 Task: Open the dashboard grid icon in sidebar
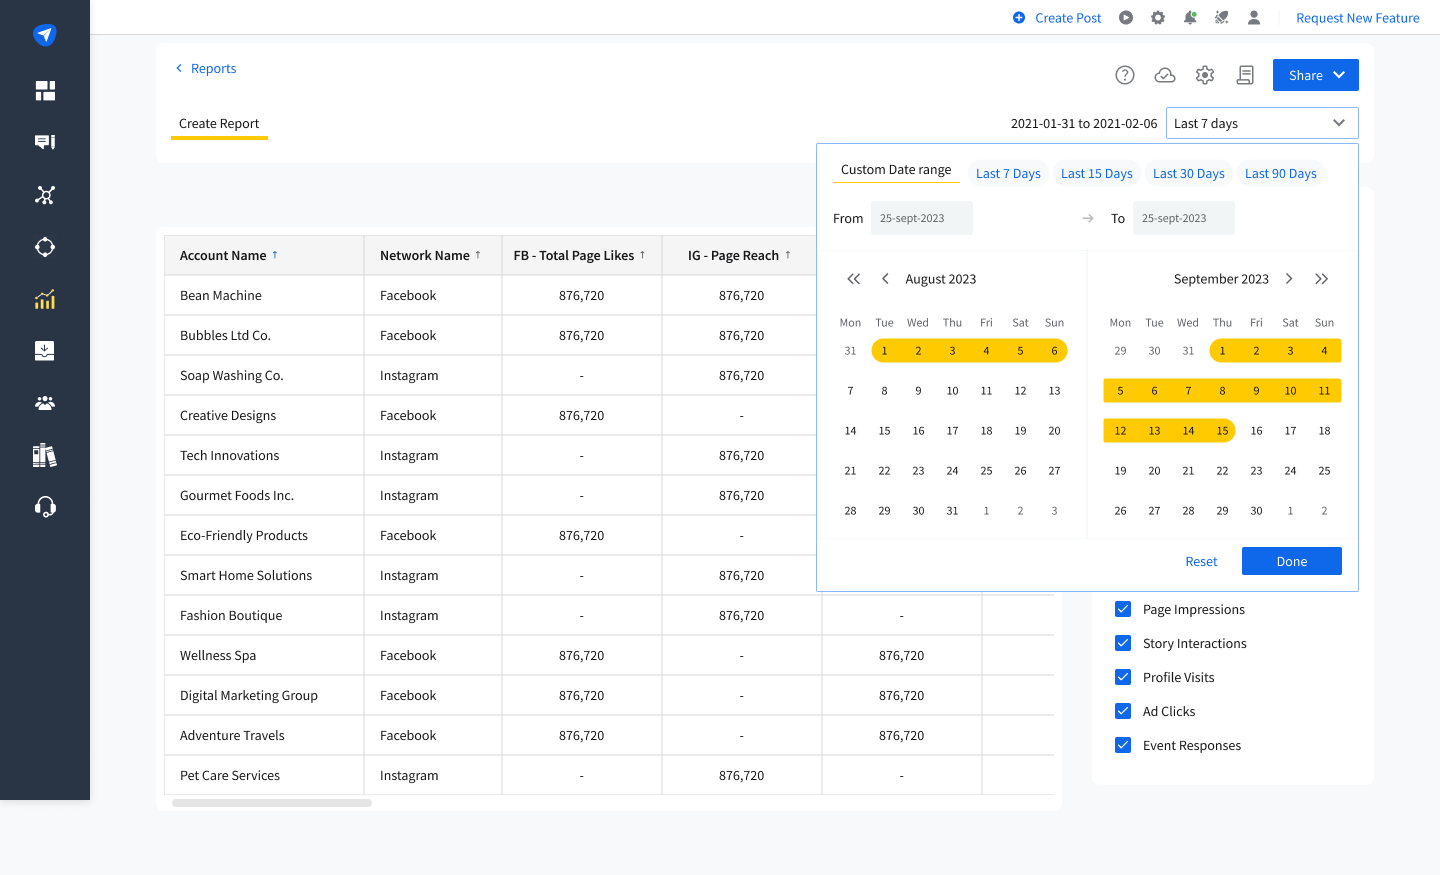pyautogui.click(x=45, y=91)
